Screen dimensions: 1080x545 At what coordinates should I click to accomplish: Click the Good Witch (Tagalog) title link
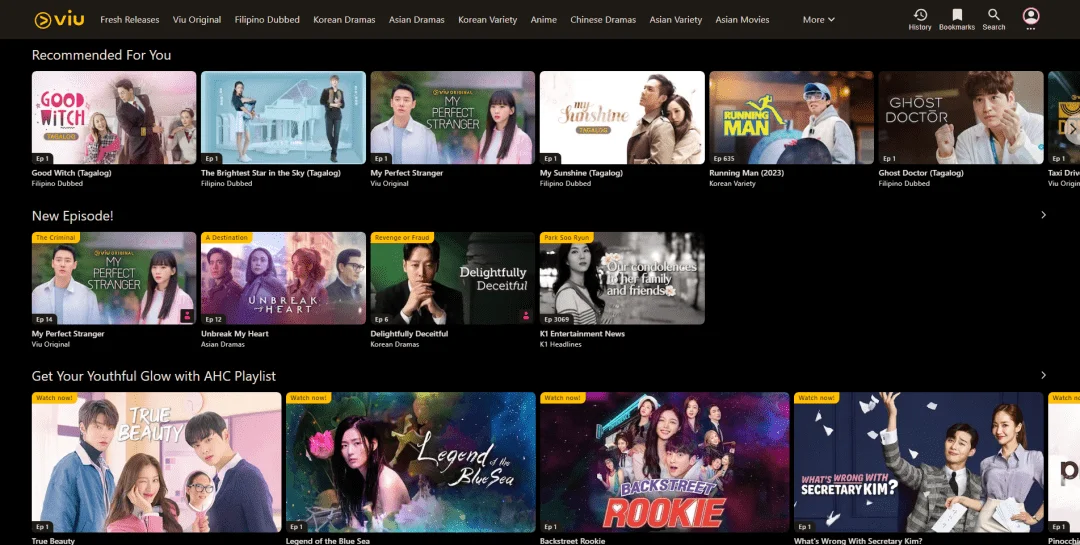(x=72, y=173)
